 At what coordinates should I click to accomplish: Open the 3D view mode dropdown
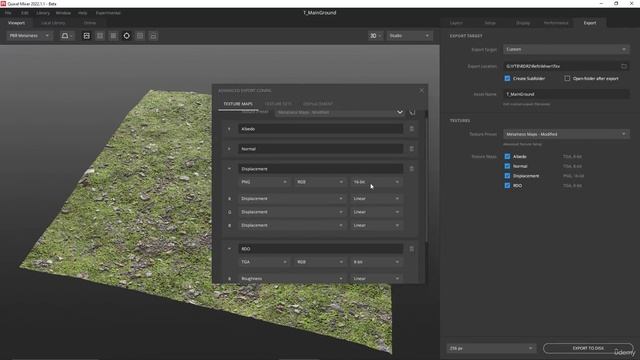[x=376, y=36]
